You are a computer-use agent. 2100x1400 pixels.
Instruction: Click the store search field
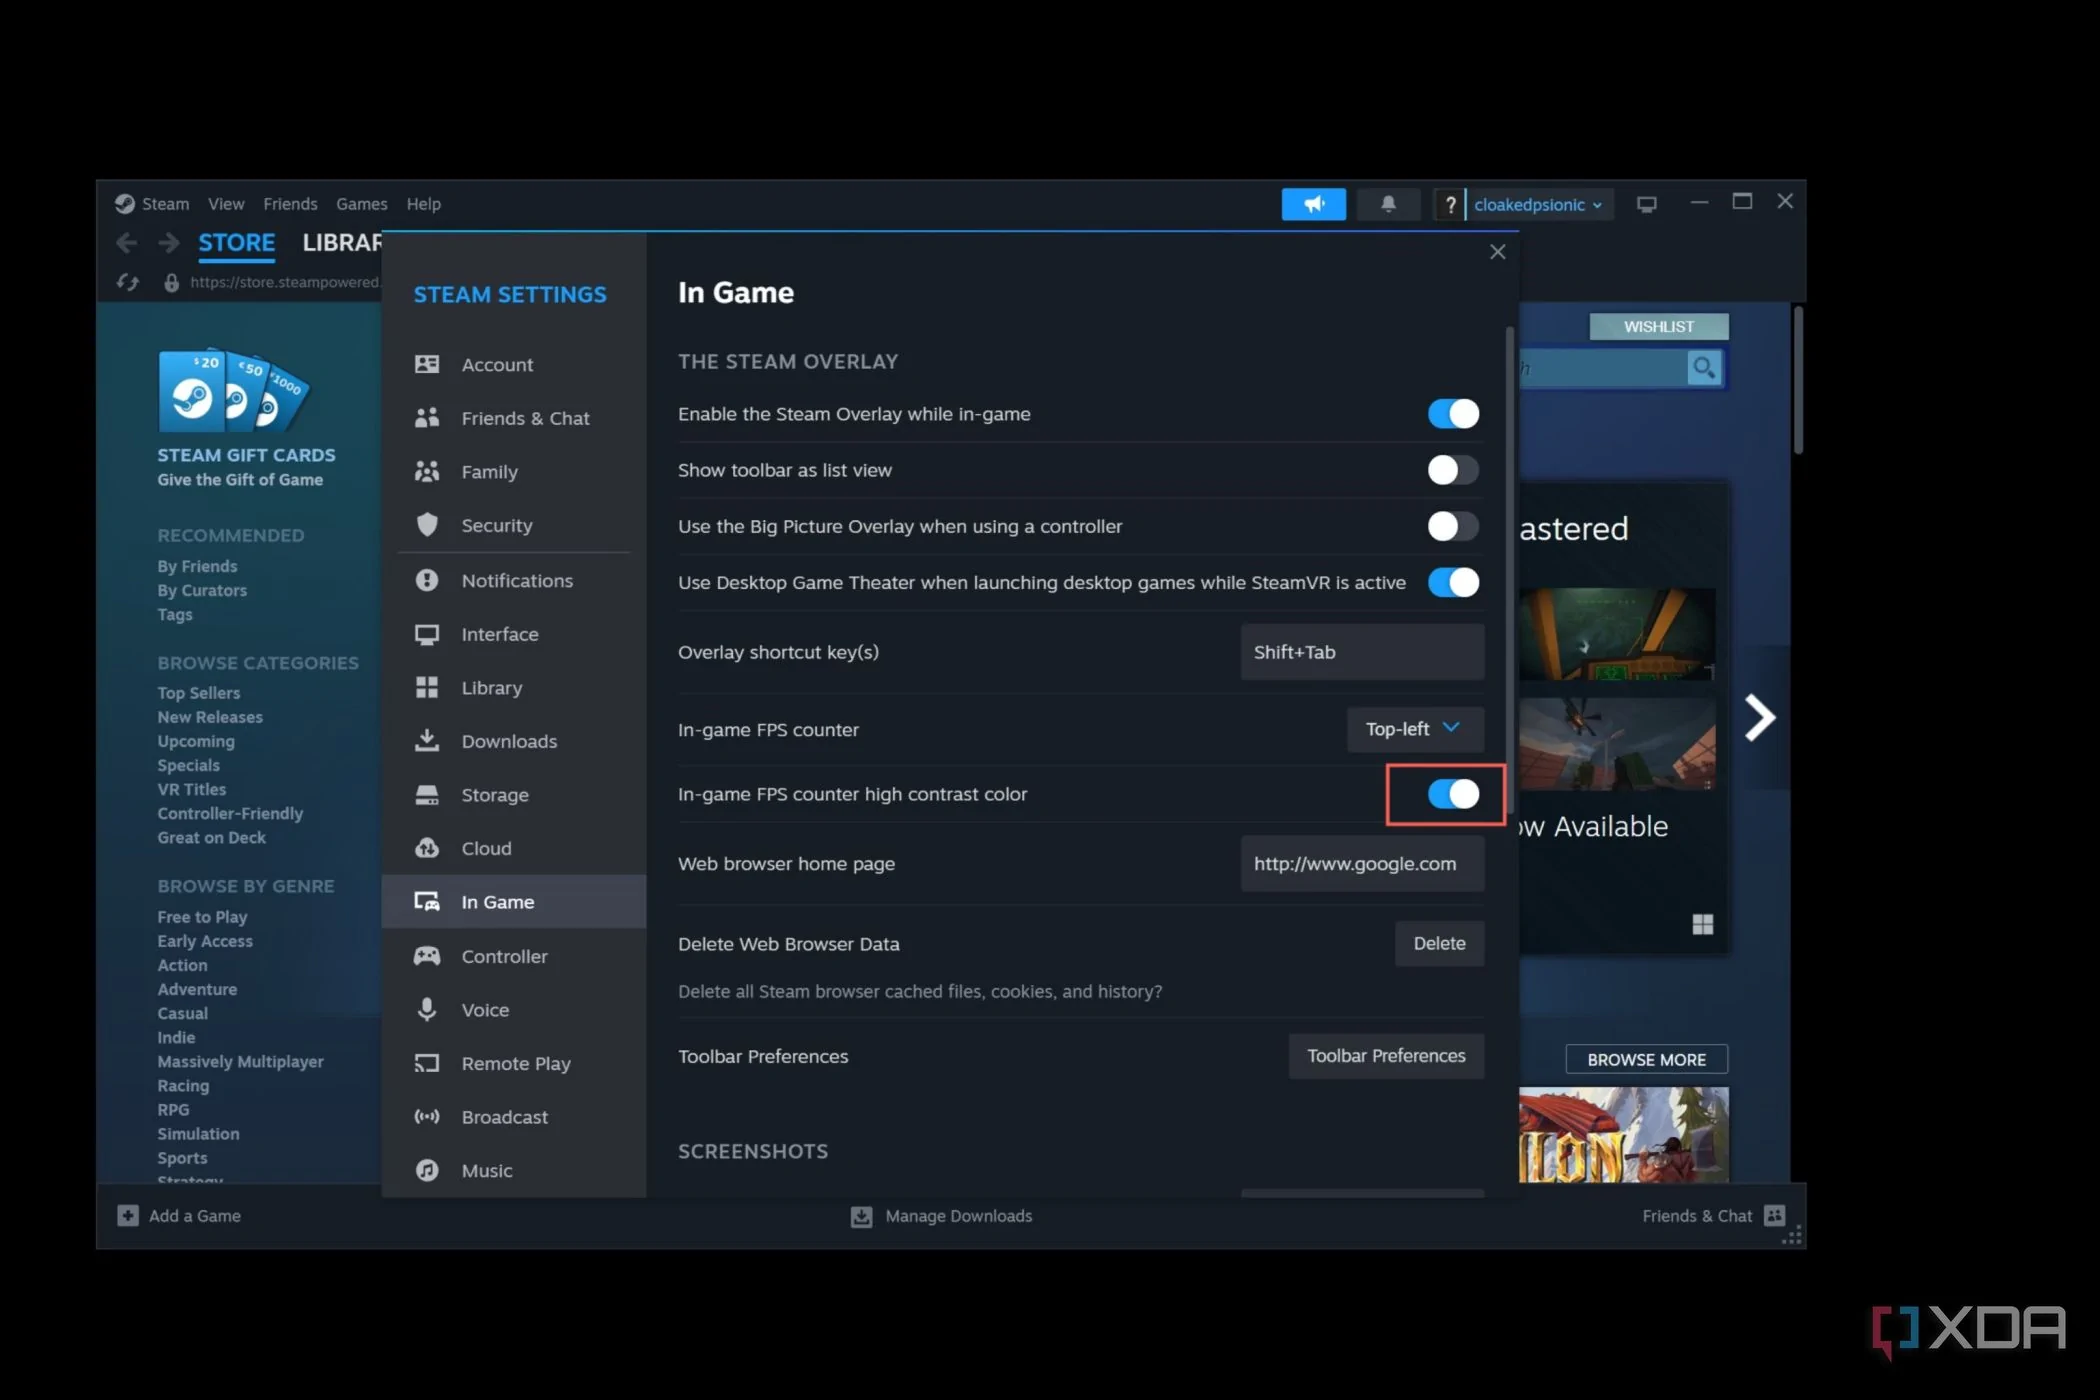(x=1602, y=368)
